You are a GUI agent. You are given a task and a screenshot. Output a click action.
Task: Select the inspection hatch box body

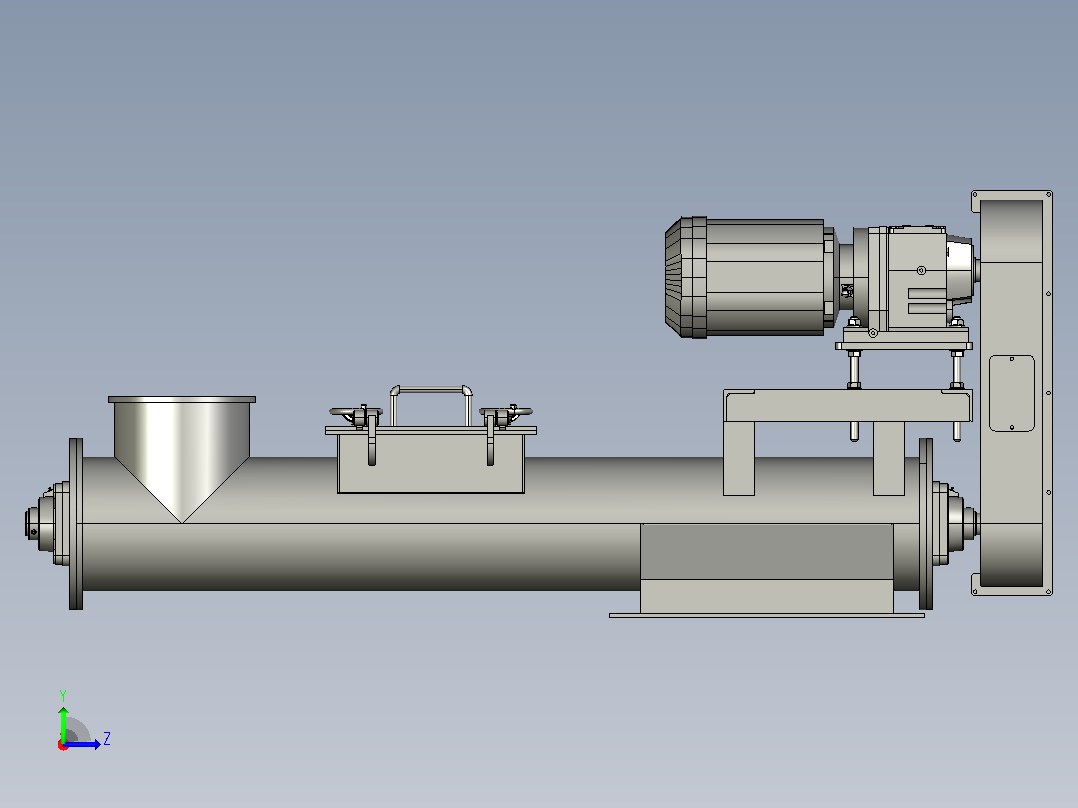[431, 461]
